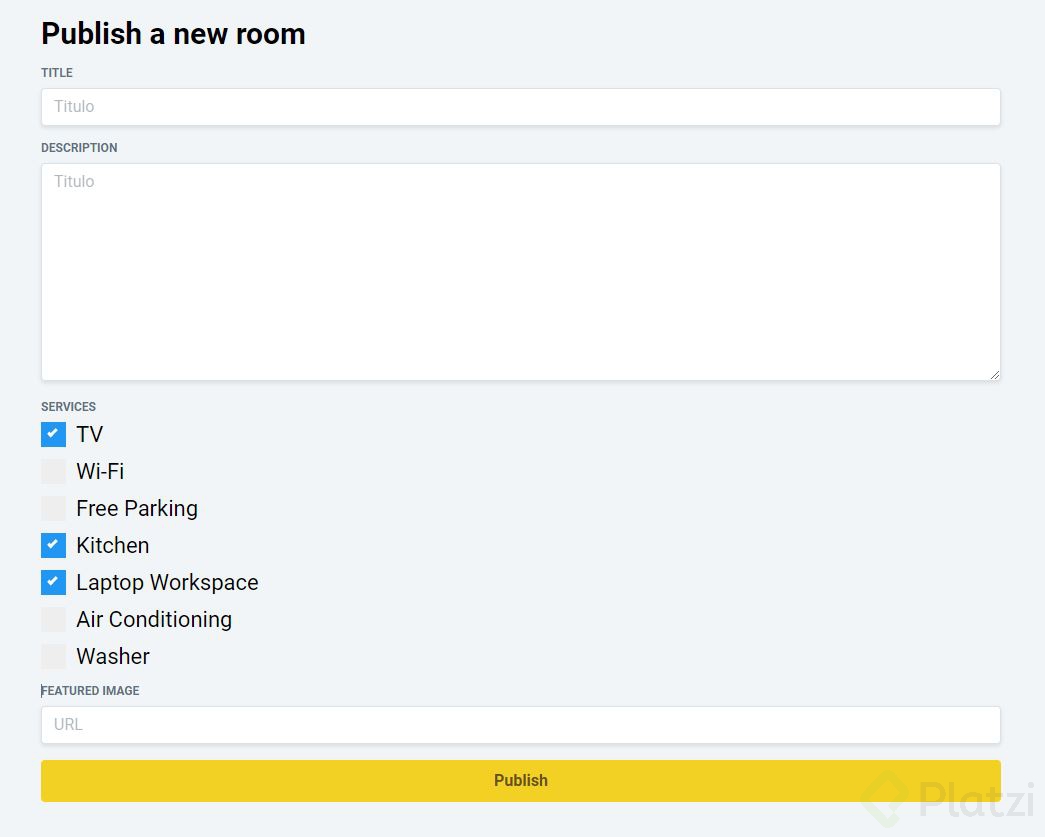Click the TITLE field label

pyautogui.click(x=57, y=73)
